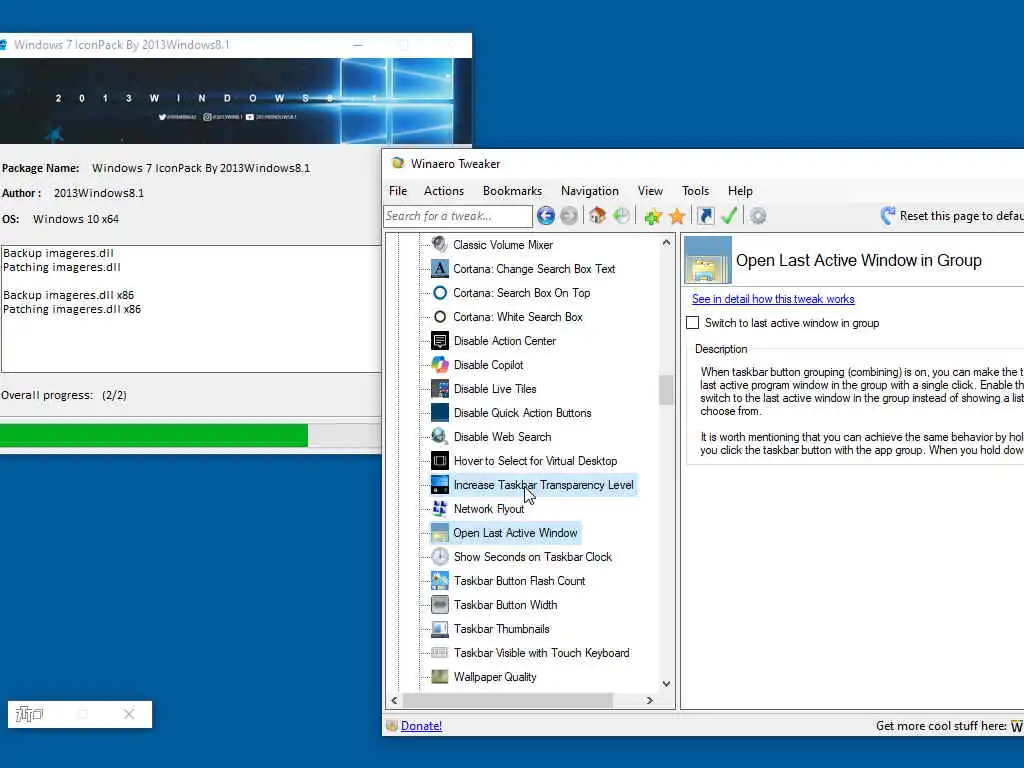1024x768 pixels.
Task: Select Taskbar Visible with Touch Keyboard item
Action: point(541,652)
